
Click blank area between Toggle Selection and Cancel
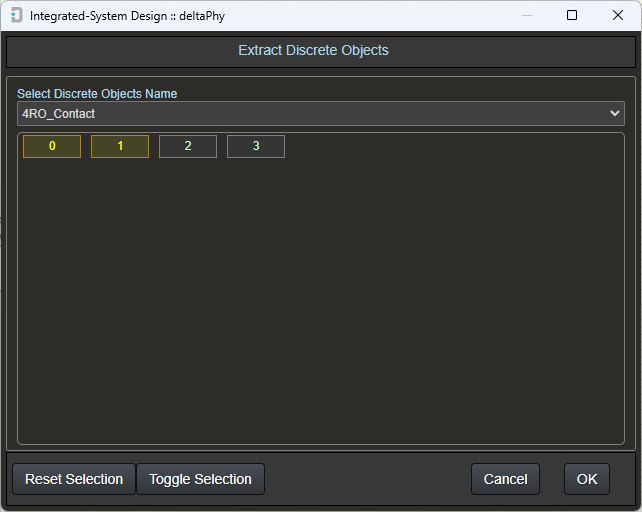click(x=368, y=479)
